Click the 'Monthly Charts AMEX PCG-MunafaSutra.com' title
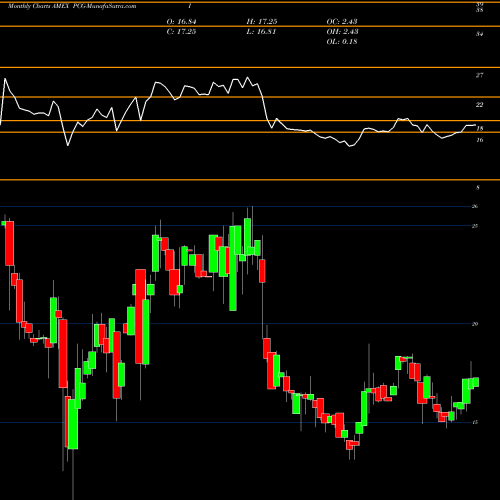The height and width of the screenshot is (500, 500). 72,6
